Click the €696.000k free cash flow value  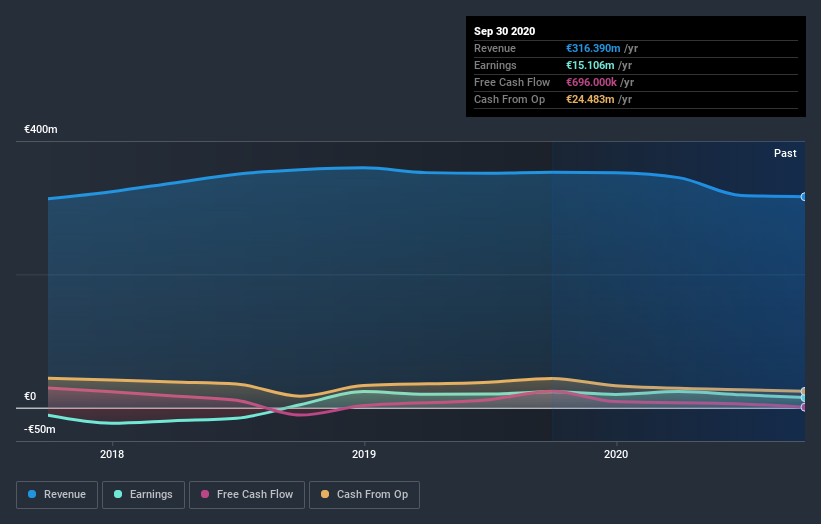[x=591, y=82]
